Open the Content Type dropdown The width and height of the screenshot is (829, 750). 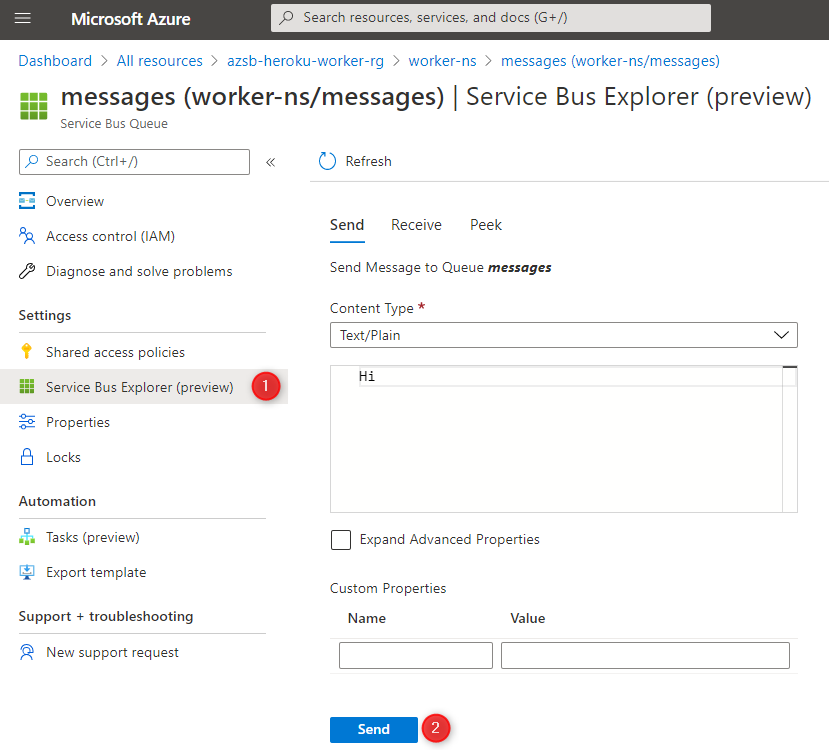[x=563, y=335]
